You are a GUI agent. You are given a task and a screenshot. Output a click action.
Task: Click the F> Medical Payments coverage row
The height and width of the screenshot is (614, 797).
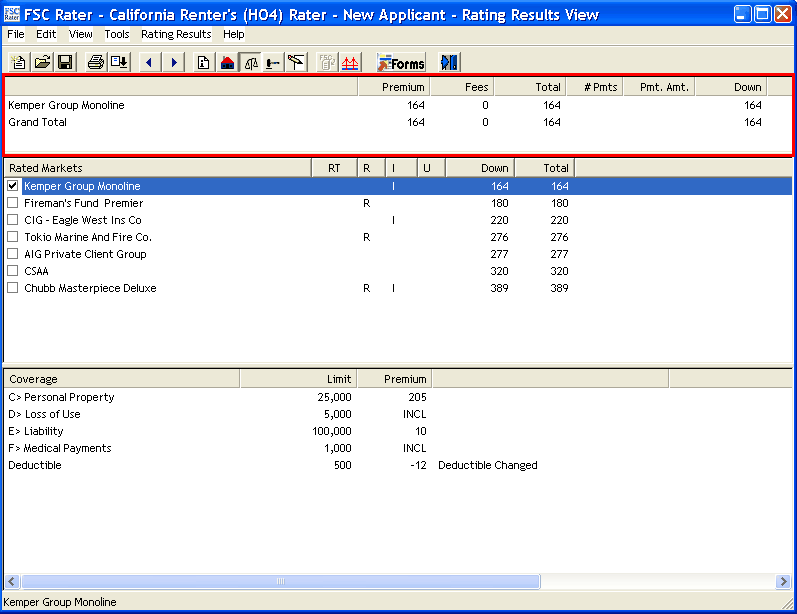point(398,448)
